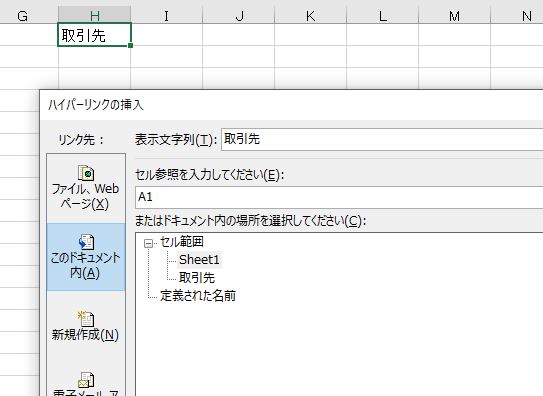Image resolution: width=543 pixels, height=396 pixels.
Task: Click the 表示文字列 text field
Action: (x=382, y=139)
